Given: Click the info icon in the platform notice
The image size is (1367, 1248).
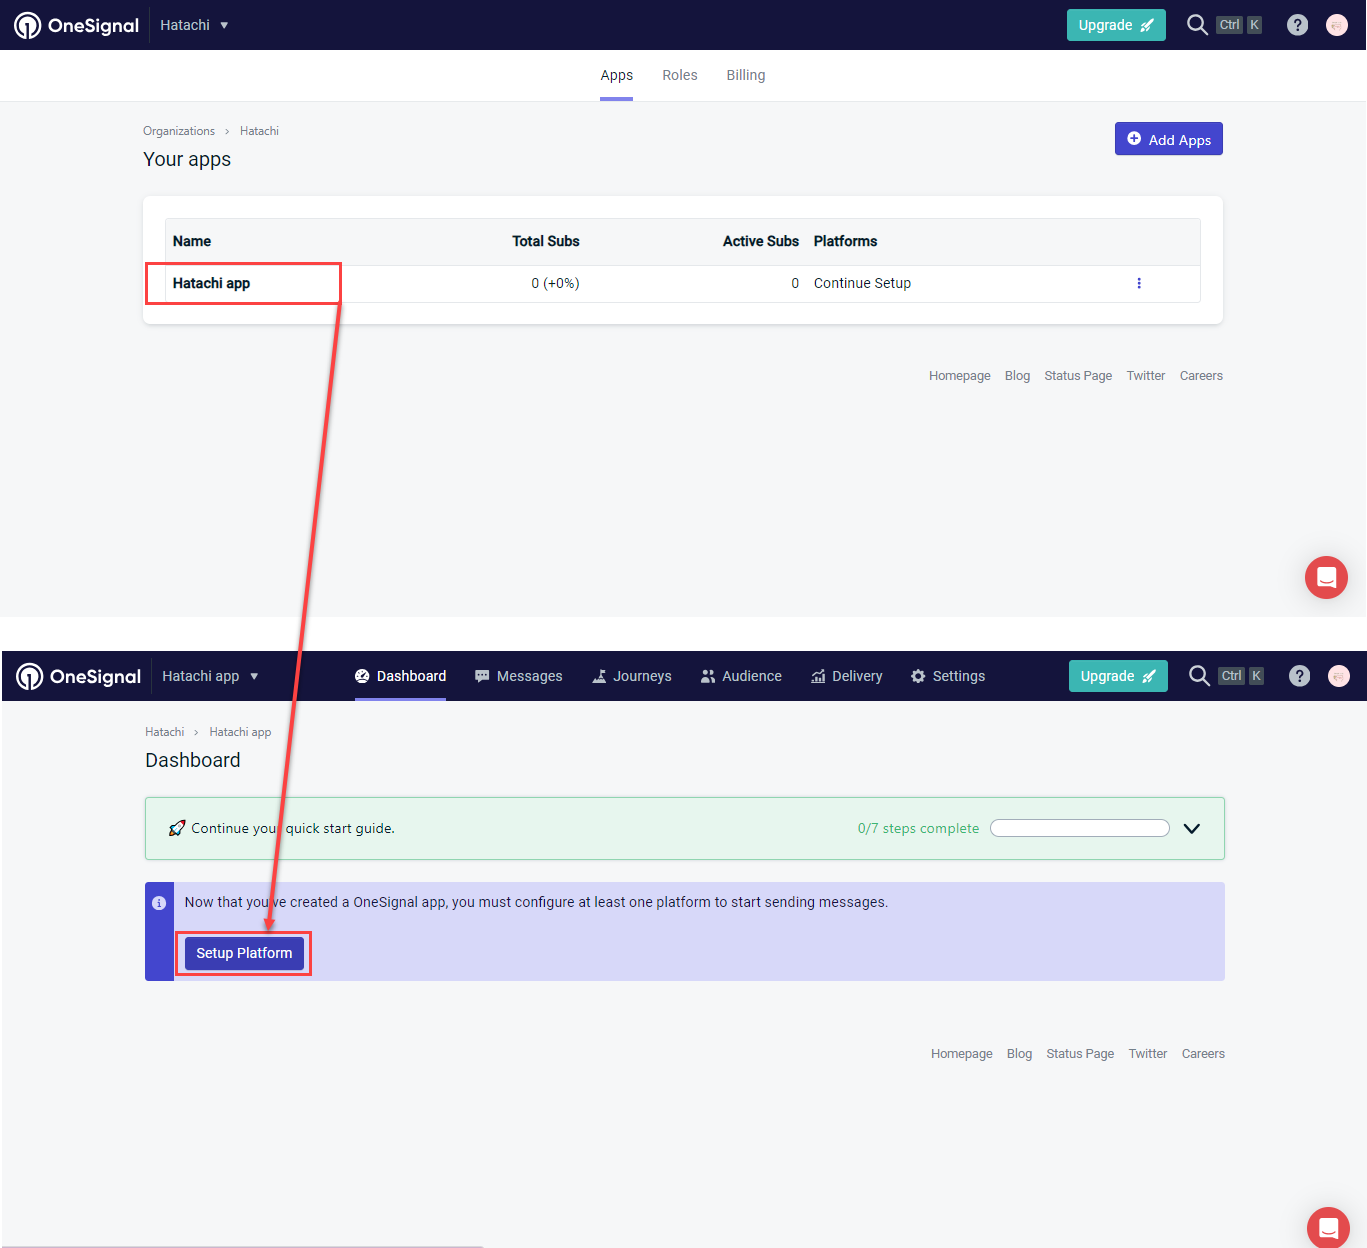Looking at the screenshot, I should click(x=159, y=903).
